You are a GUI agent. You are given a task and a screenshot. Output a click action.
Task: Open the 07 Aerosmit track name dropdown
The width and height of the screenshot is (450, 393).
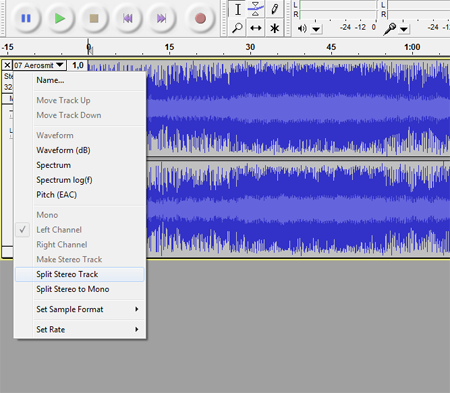point(39,65)
